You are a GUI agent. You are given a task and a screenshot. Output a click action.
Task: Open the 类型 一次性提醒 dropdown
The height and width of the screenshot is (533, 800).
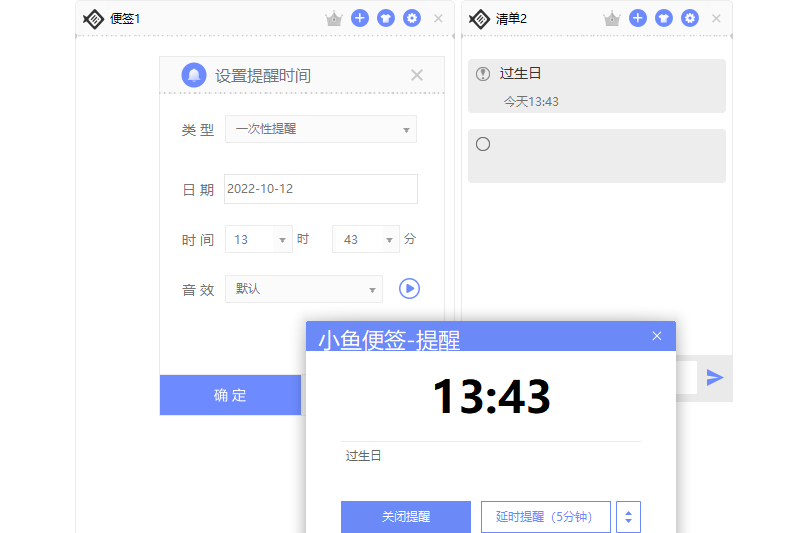[x=321, y=129]
